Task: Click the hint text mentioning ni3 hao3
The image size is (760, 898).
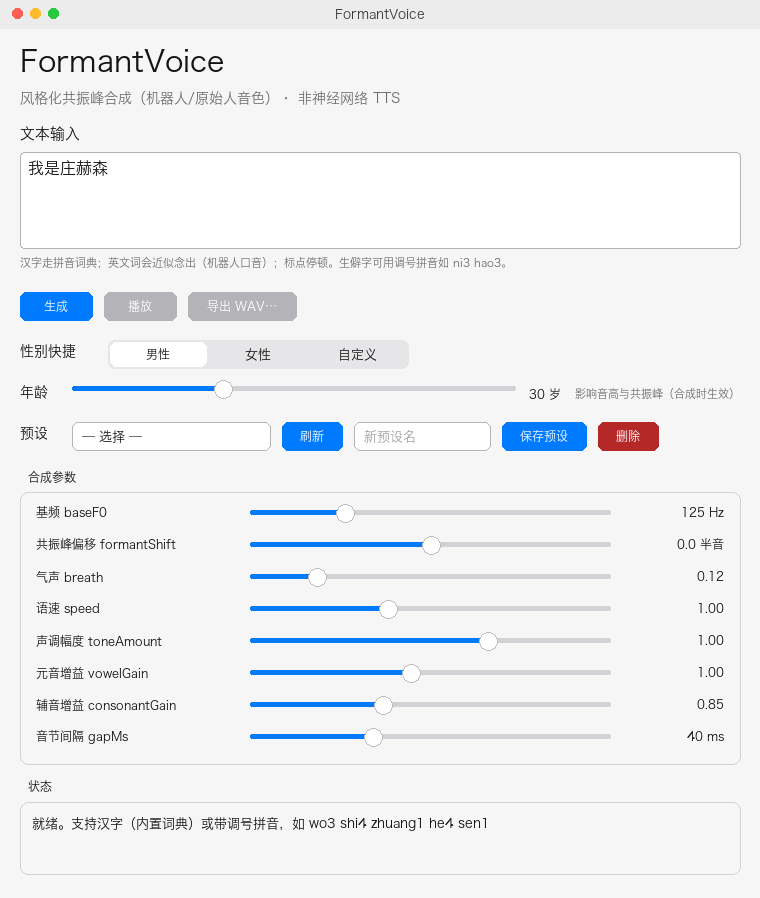Action: click(x=264, y=263)
